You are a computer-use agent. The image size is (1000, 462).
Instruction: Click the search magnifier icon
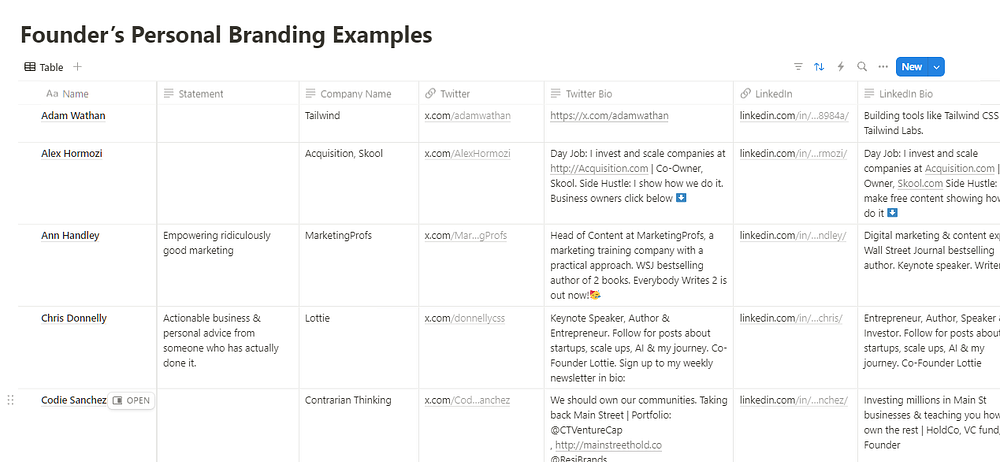tap(861, 67)
